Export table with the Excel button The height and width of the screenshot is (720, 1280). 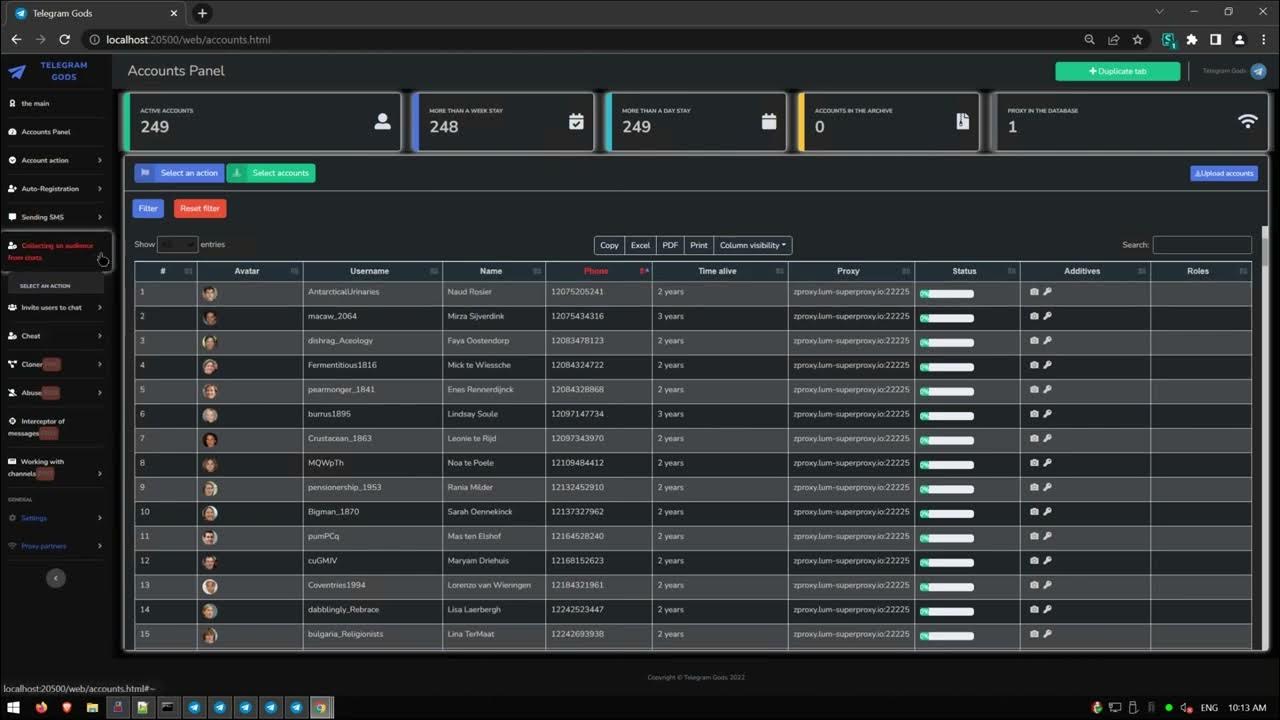click(640, 245)
